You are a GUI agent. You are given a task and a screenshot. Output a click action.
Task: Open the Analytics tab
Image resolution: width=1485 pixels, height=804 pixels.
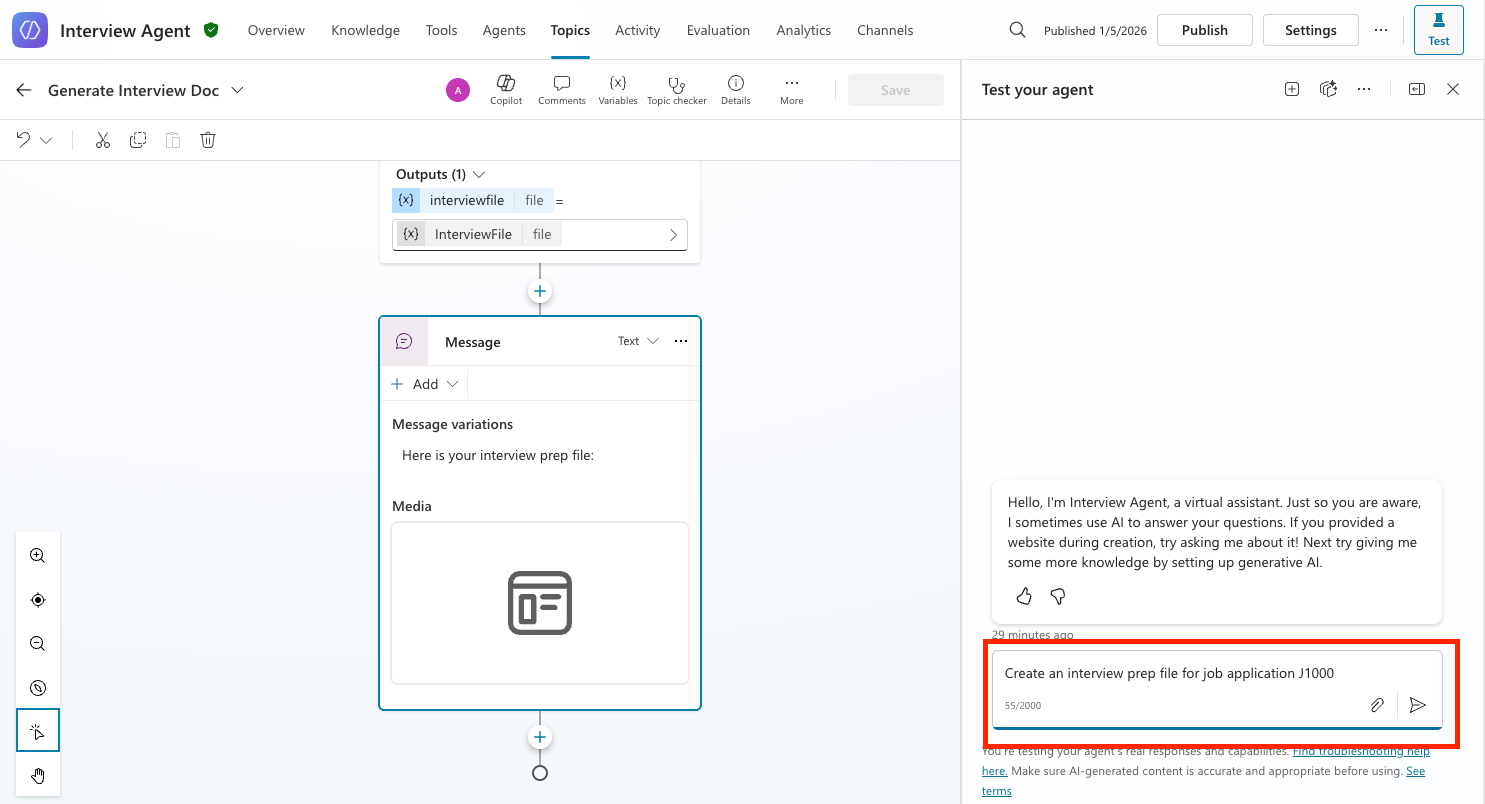pyautogui.click(x=803, y=30)
